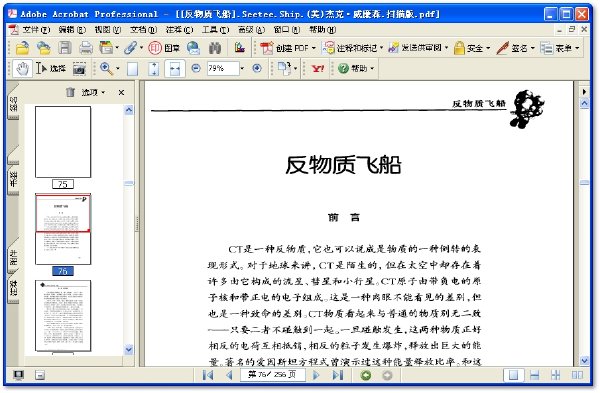Open the 视图(V) menu

click(x=108, y=29)
